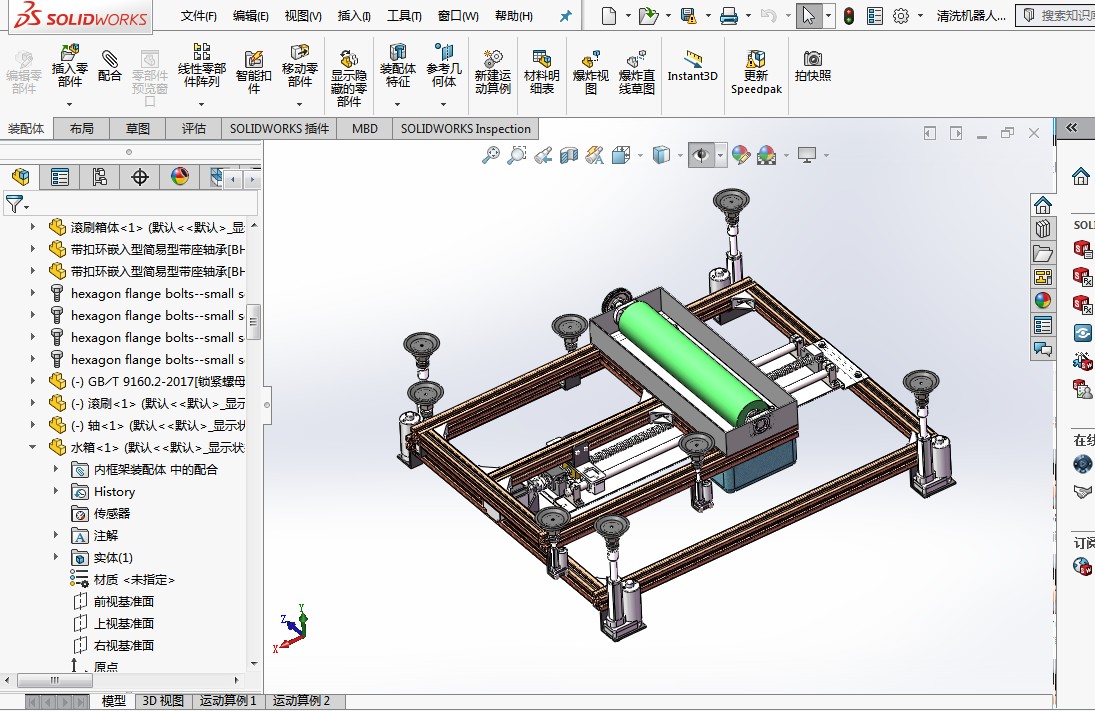Select the Mate (配合) paperclip tool
The image size is (1095, 711).
[x=109, y=66]
